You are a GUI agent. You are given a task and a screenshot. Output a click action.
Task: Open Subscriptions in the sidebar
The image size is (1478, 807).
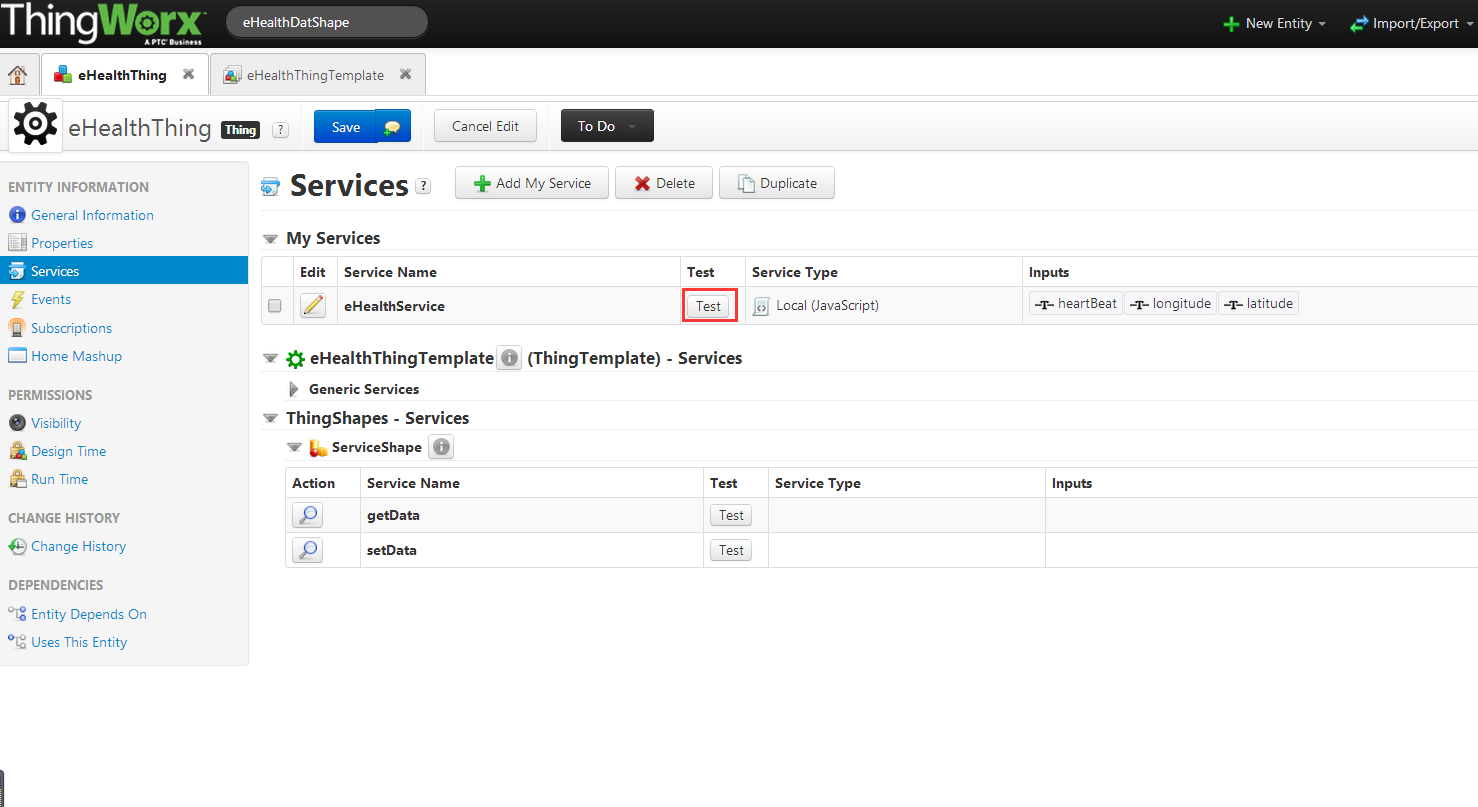point(71,328)
